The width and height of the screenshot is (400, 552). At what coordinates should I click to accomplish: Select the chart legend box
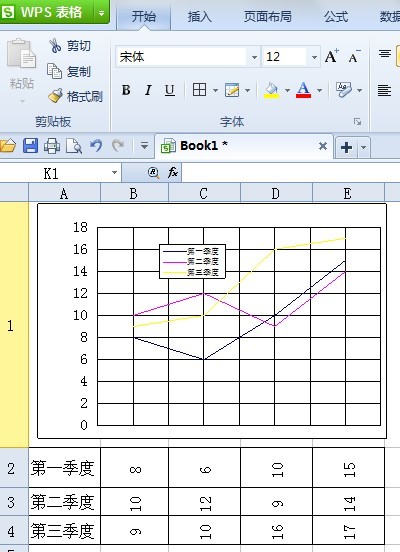pyautogui.click(x=192, y=261)
